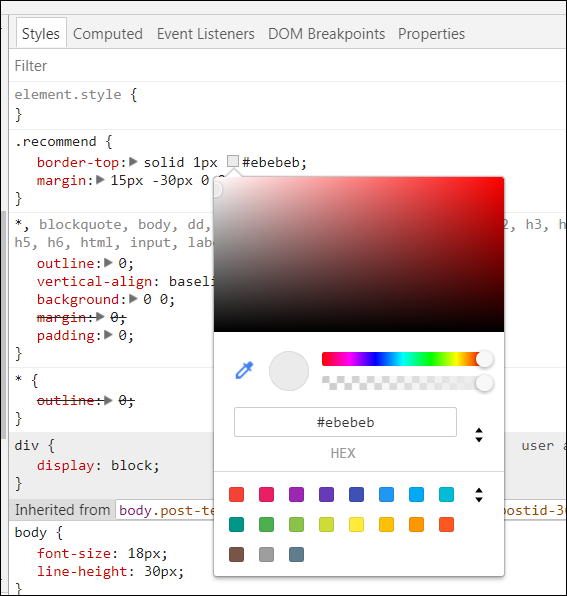Screen dimensions: 567x596
Task: Expand the background shorthand property
Action: [133, 299]
